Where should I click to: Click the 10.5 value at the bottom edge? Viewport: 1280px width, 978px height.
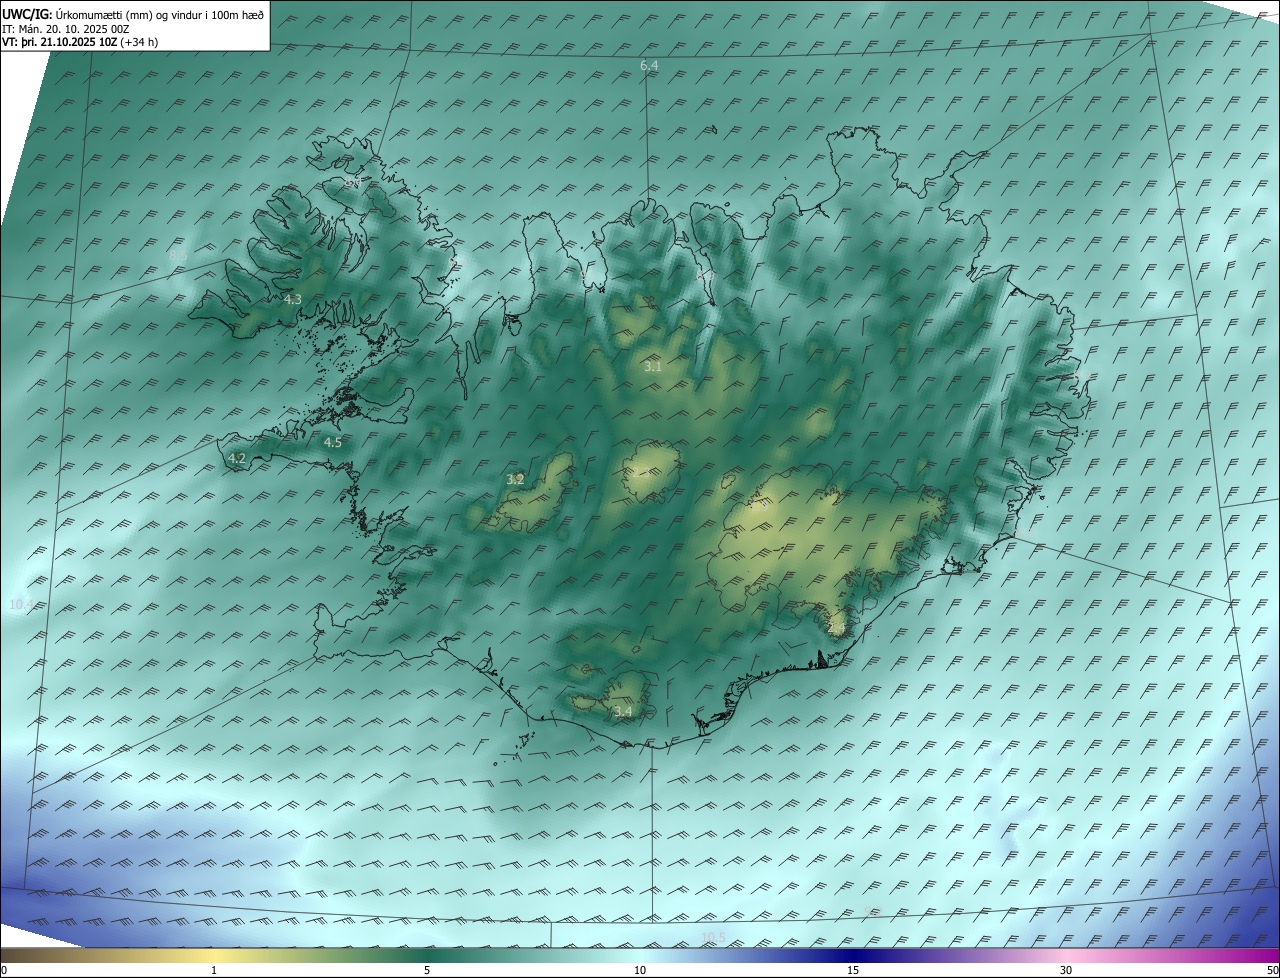713,937
